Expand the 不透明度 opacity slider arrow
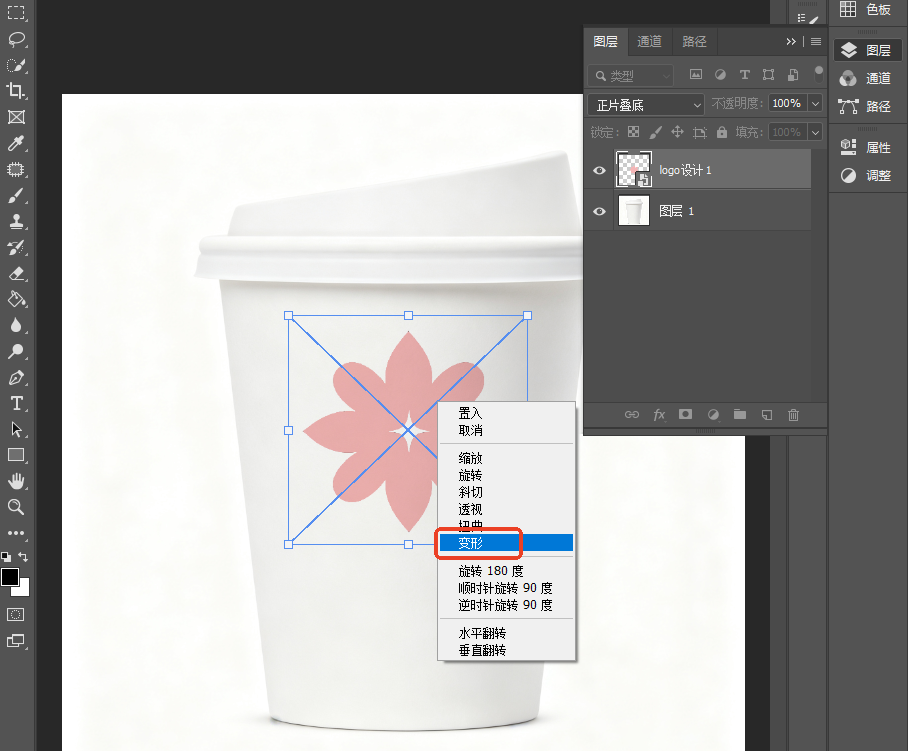This screenshot has height=751, width=908. click(x=815, y=104)
